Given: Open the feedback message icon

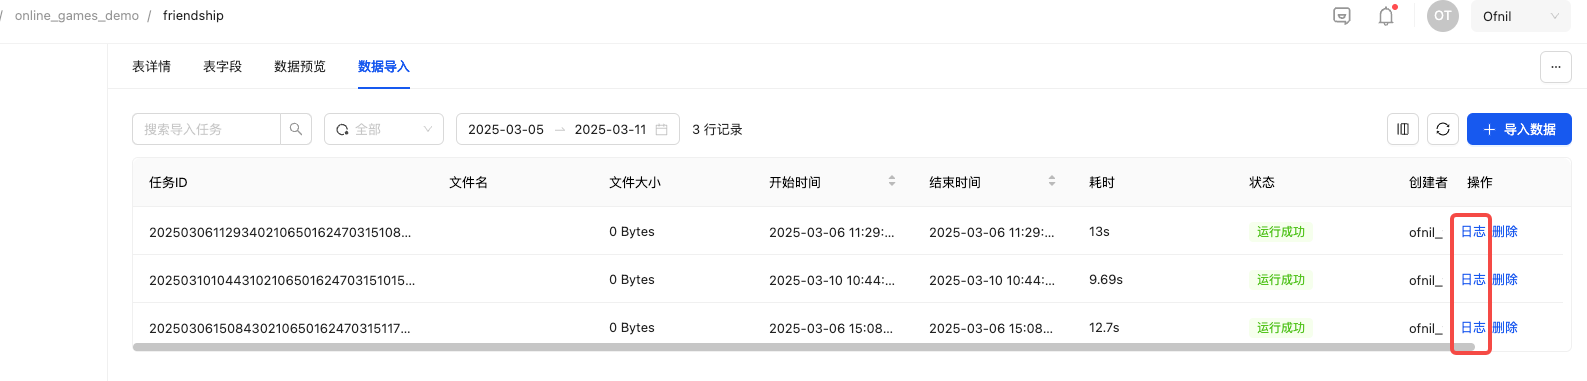Looking at the screenshot, I should (1342, 16).
